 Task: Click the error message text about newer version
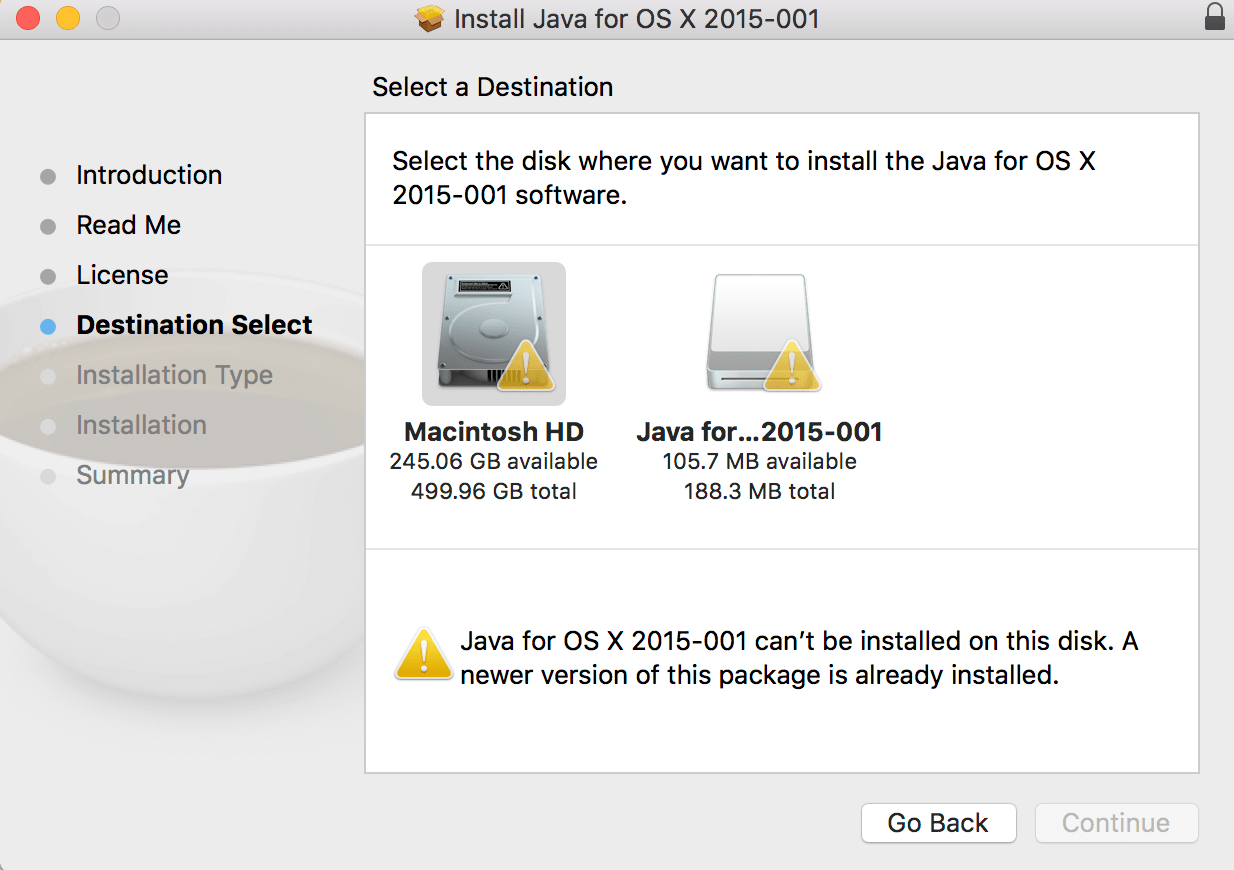click(x=798, y=657)
